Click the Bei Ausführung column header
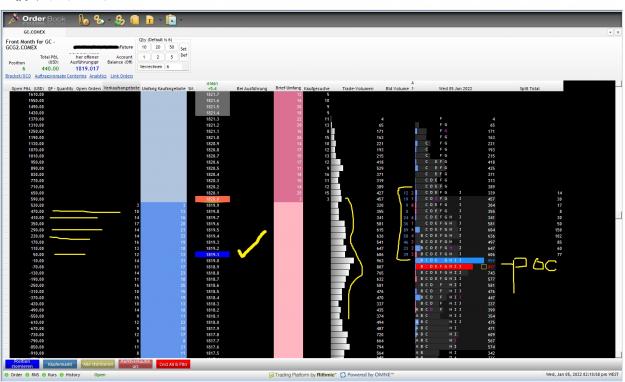 (252, 89)
